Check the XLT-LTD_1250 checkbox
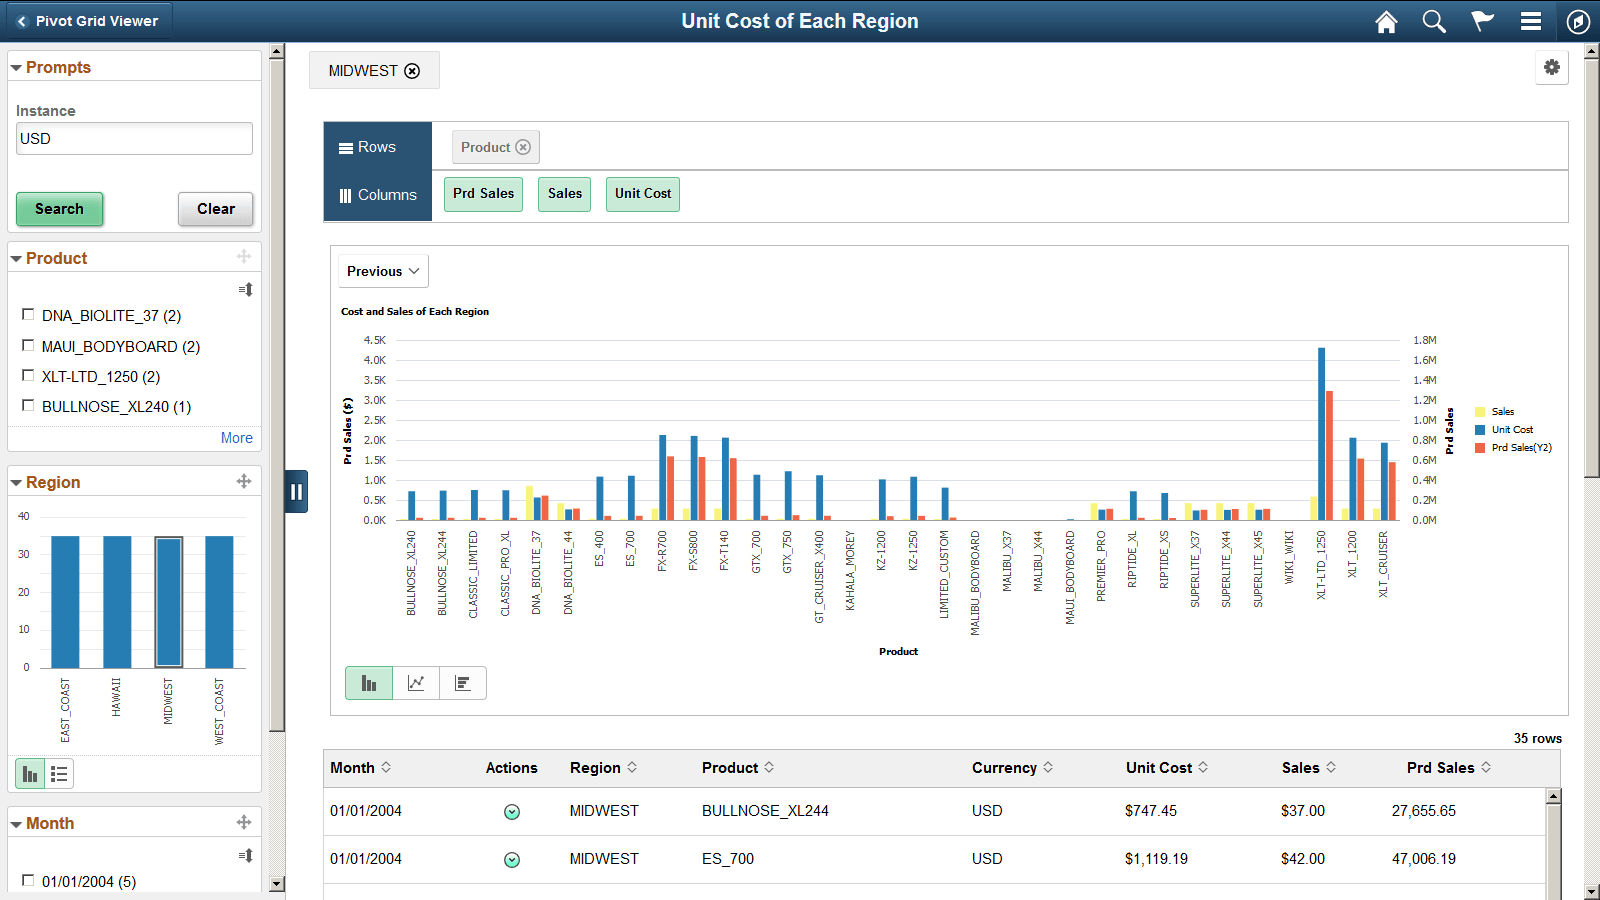Viewport: 1600px width, 900px height. pos(28,375)
